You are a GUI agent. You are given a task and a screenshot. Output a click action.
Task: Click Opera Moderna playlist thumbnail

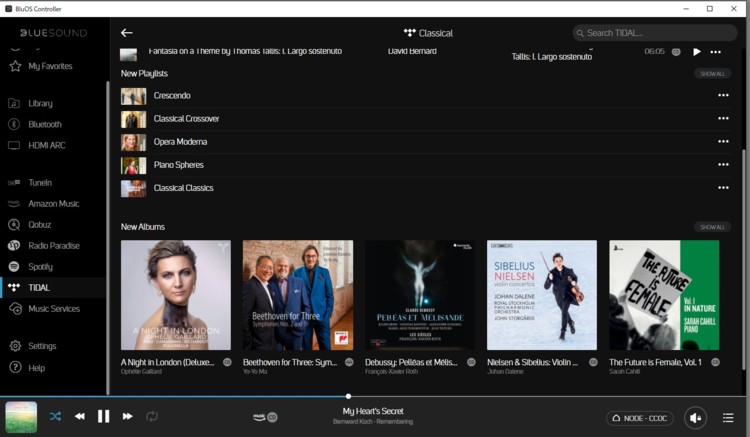(x=133, y=142)
